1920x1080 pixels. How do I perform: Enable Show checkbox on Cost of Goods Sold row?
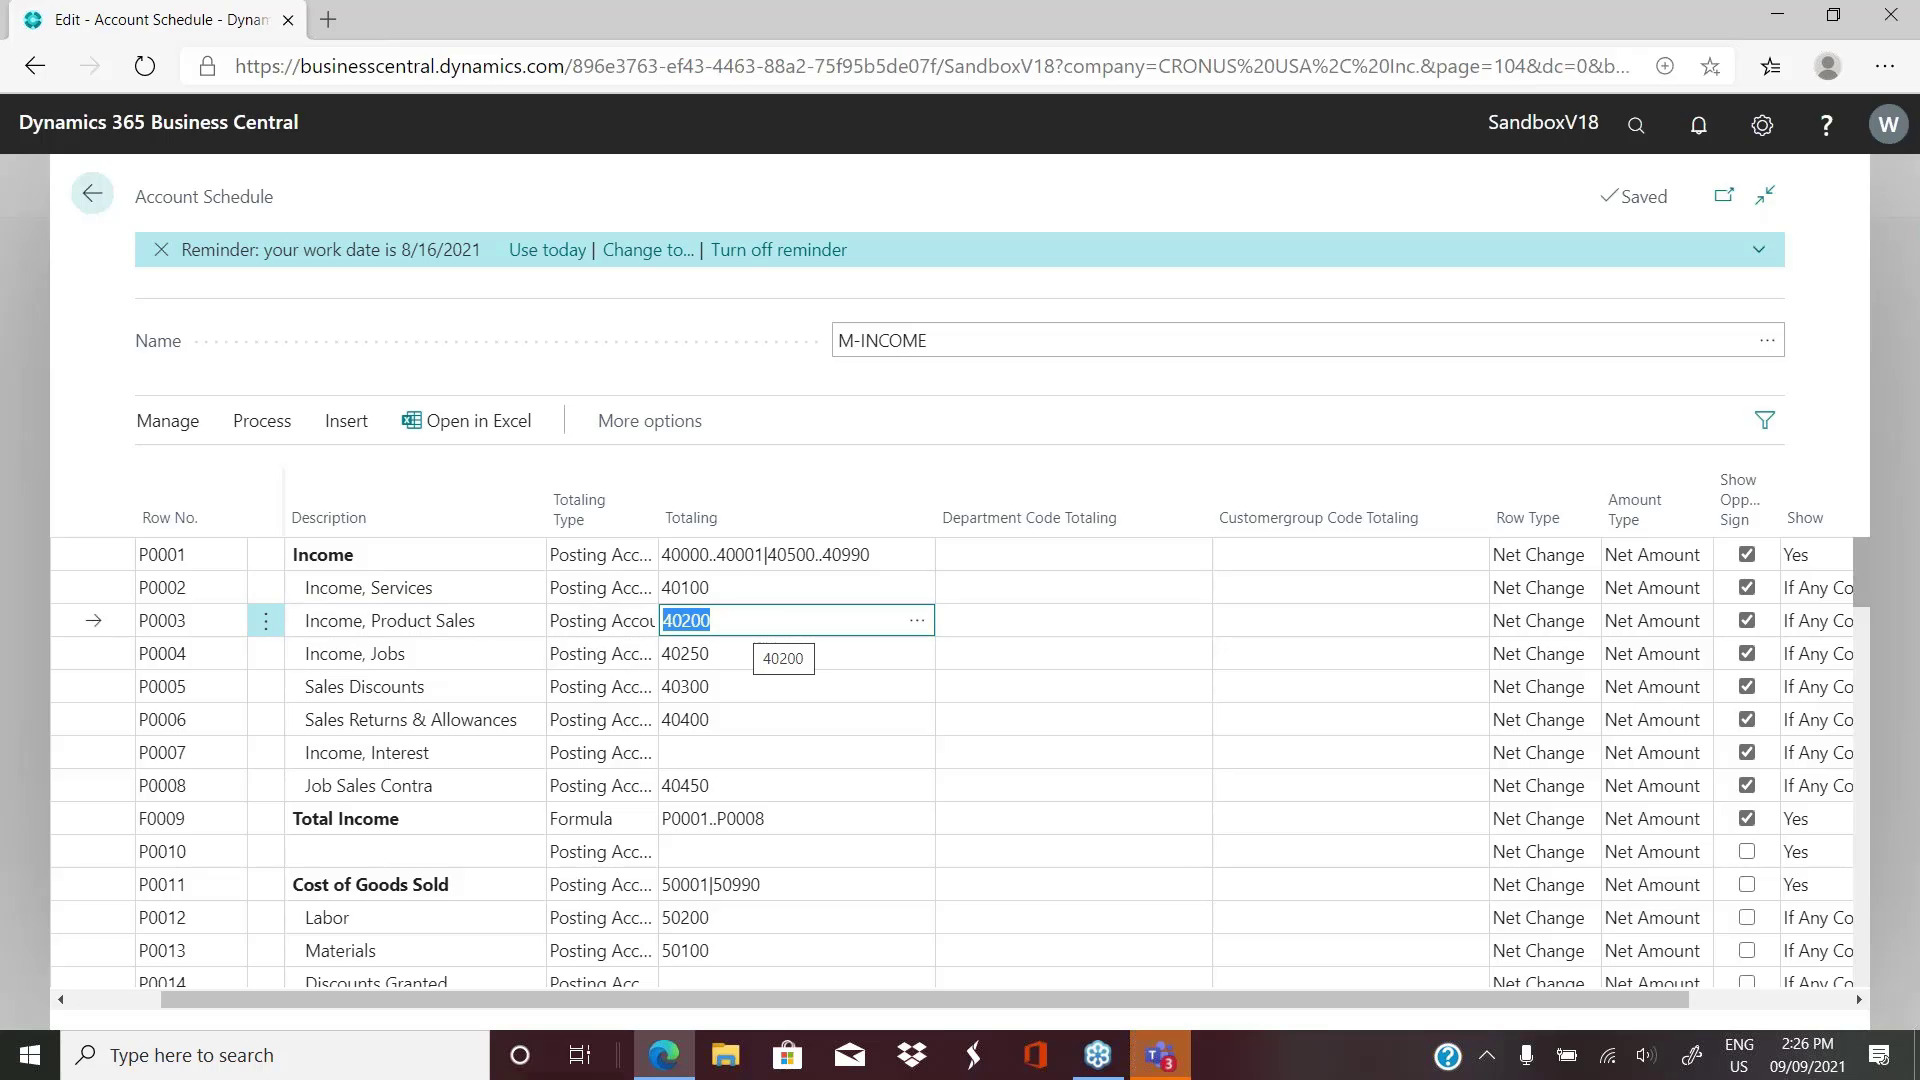[1747, 884]
